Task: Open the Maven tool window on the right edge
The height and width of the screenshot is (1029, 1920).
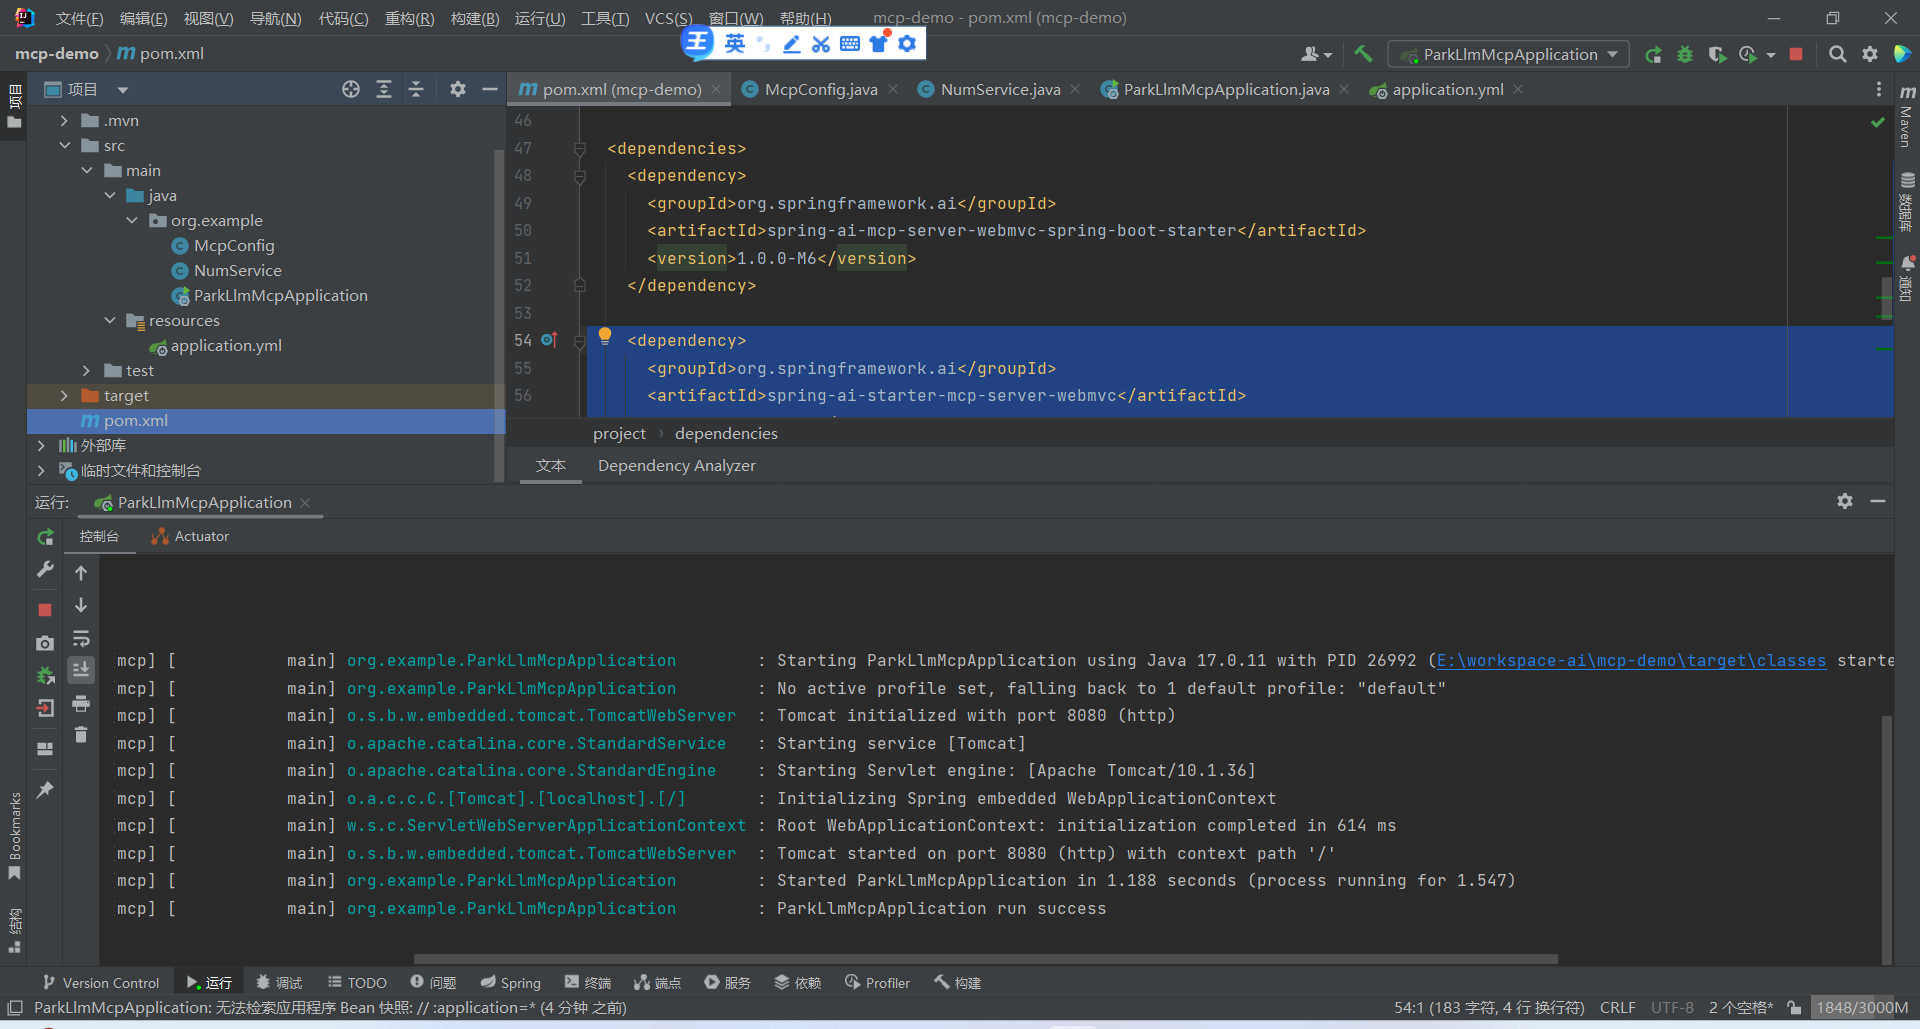Action: coord(1907,116)
